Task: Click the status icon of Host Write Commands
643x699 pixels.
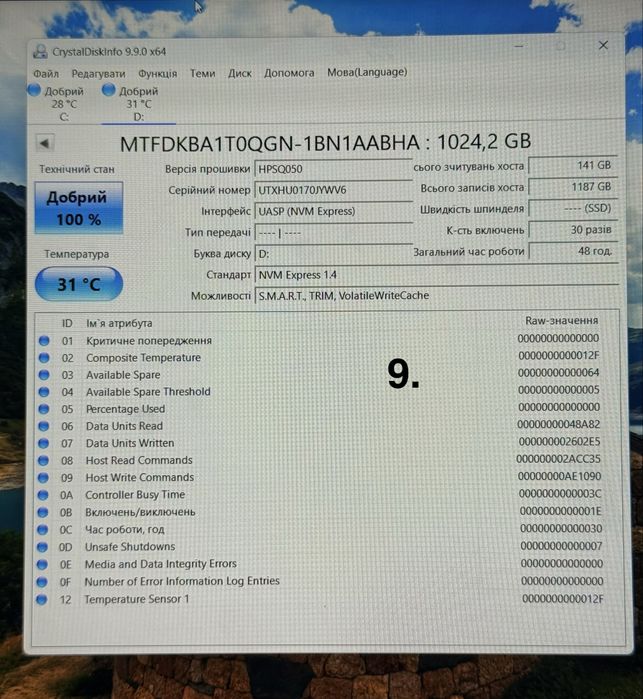Action: pyautogui.click(x=43, y=478)
